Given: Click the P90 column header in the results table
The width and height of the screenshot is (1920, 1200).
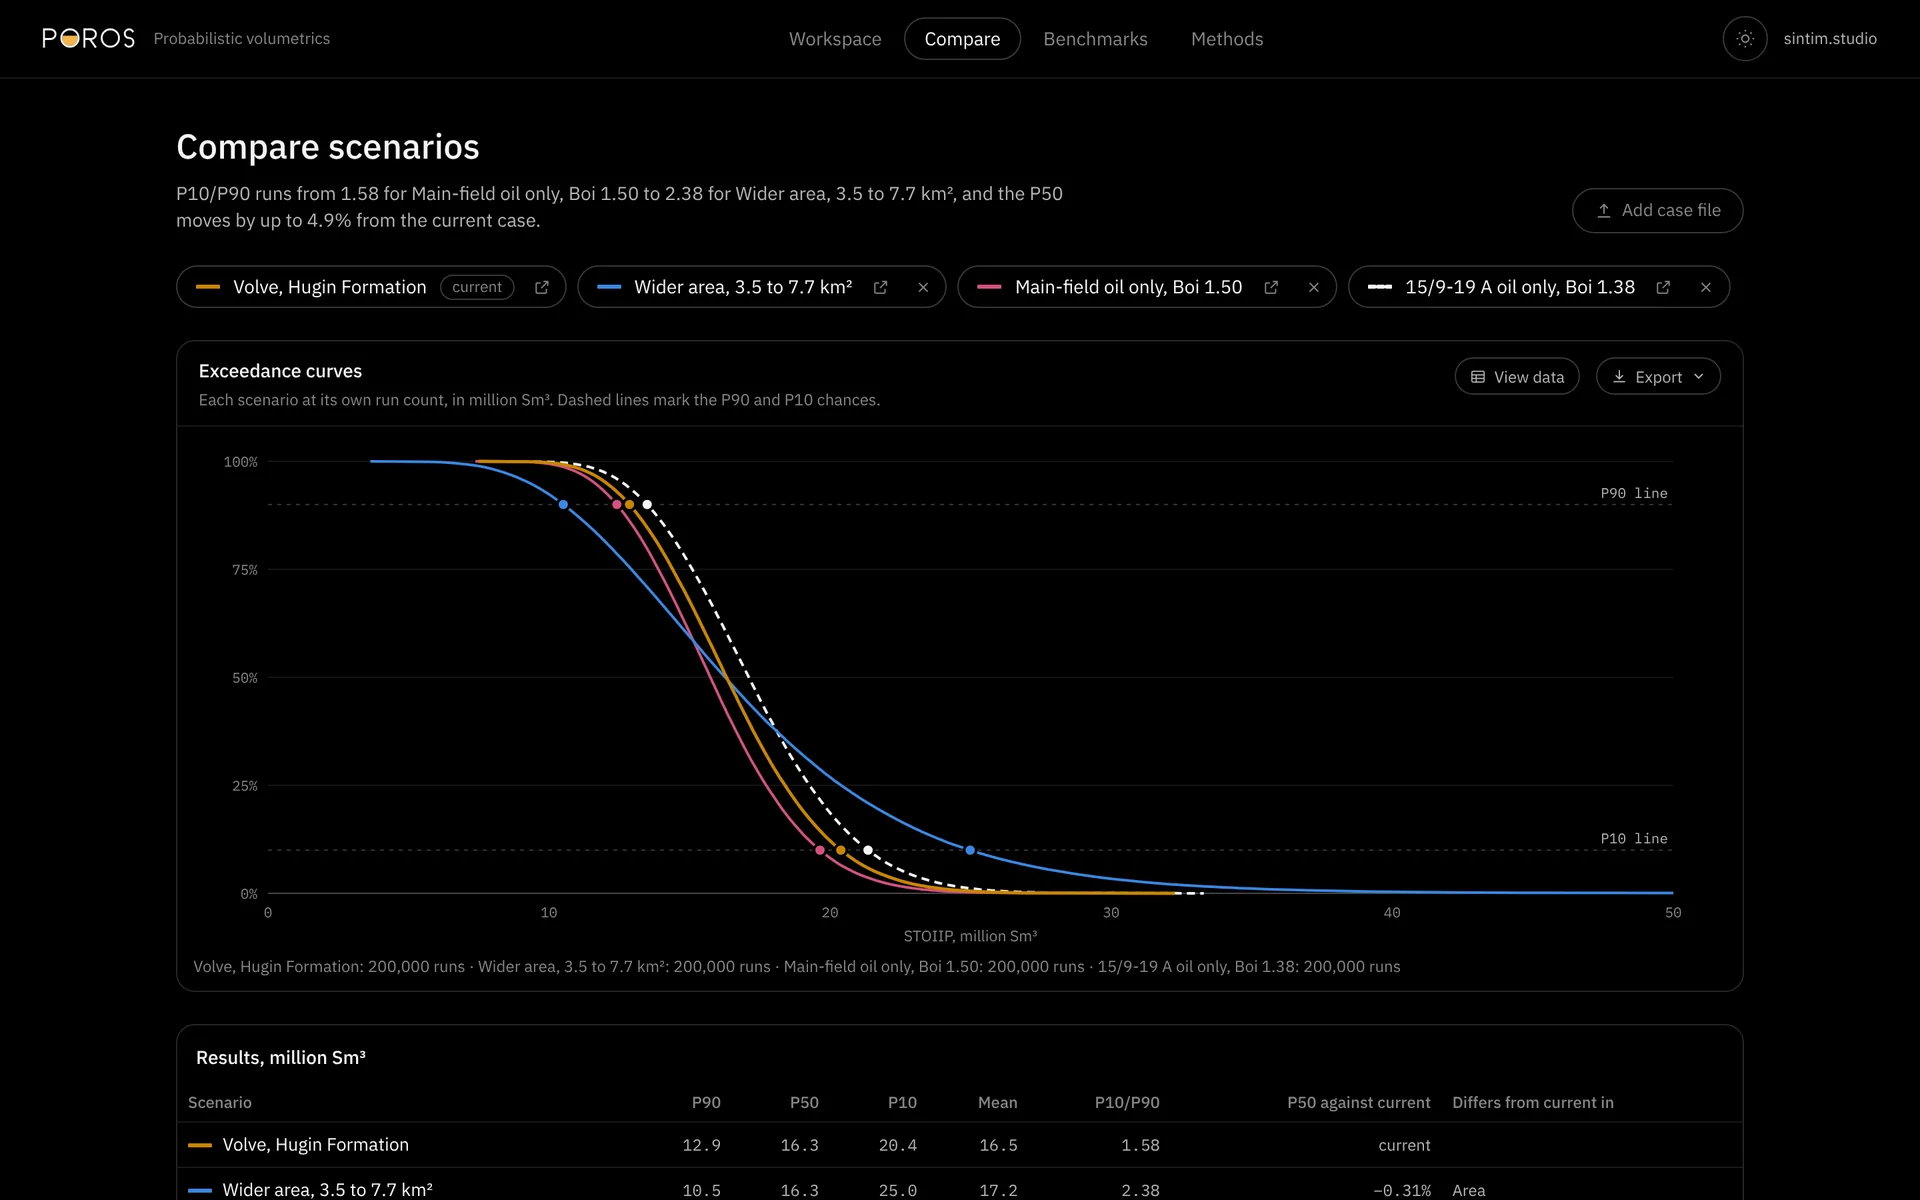Looking at the screenshot, I should tap(706, 1102).
